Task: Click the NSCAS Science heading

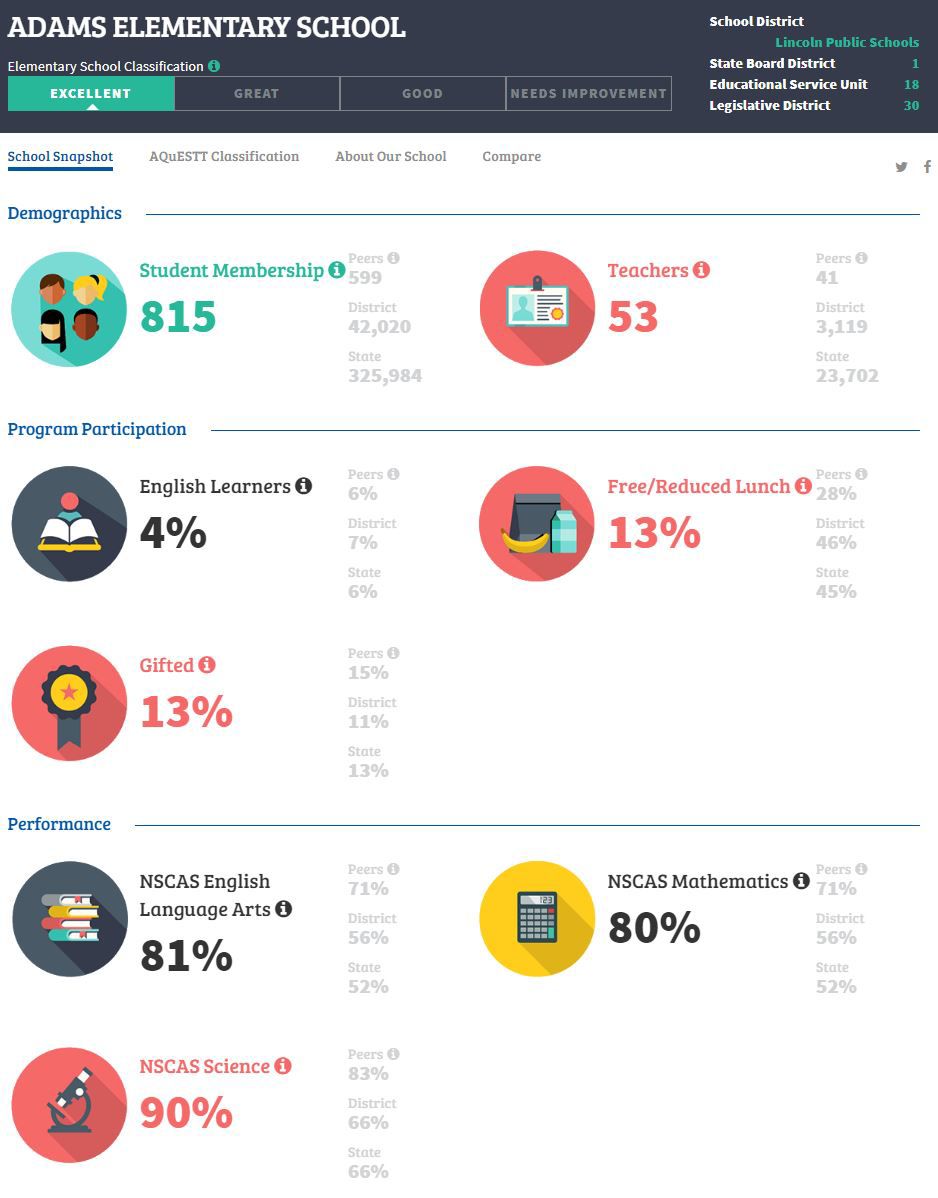Action: [x=205, y=1067]
